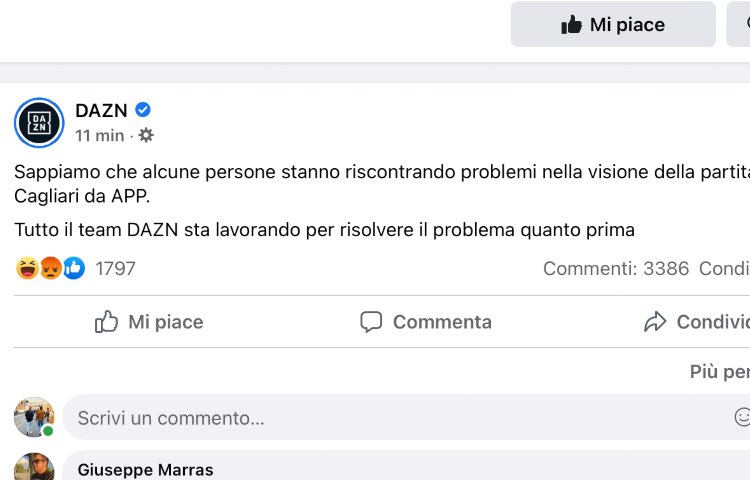This screenshot has height=480, width=750.
Task: Click the "Commenta" speech bubble button
Action: point(426,322)
